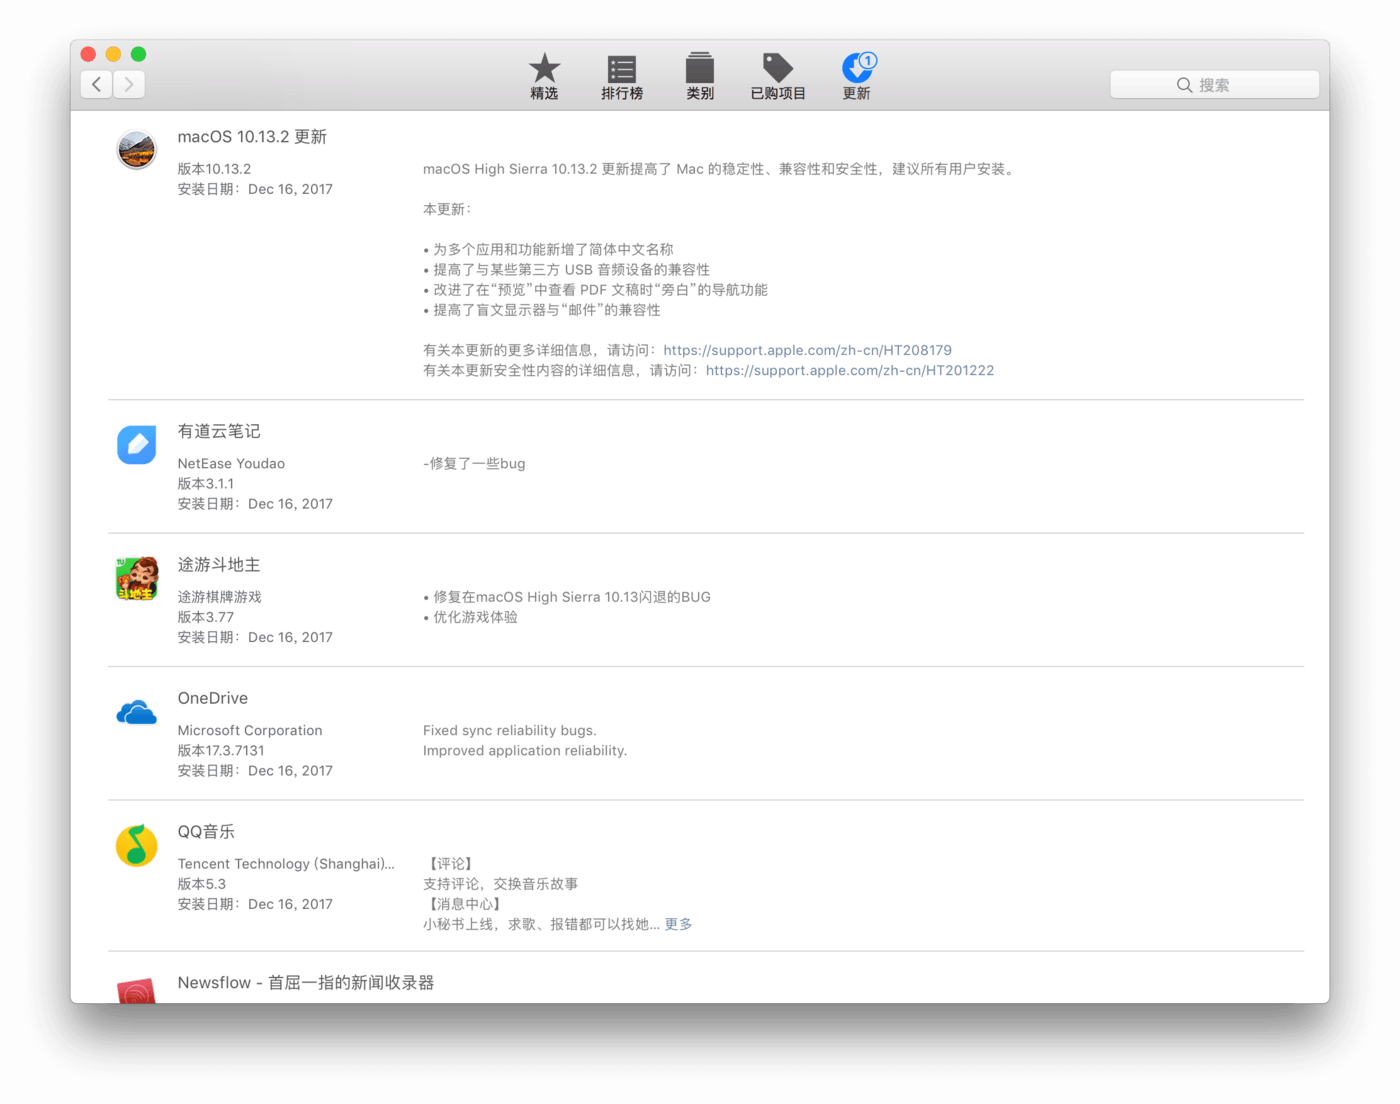
Task: Open the OneDrive app title
Action: pos(213,698)
